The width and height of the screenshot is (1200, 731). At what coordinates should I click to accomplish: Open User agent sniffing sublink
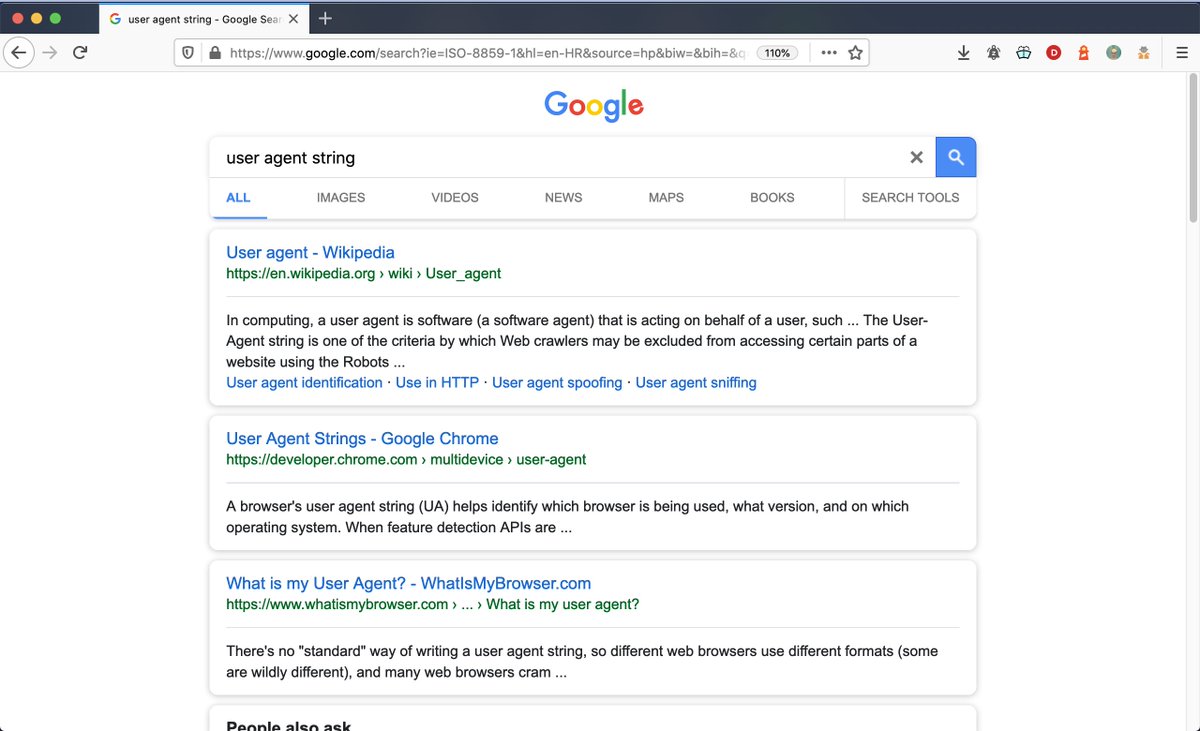(696, 382)
